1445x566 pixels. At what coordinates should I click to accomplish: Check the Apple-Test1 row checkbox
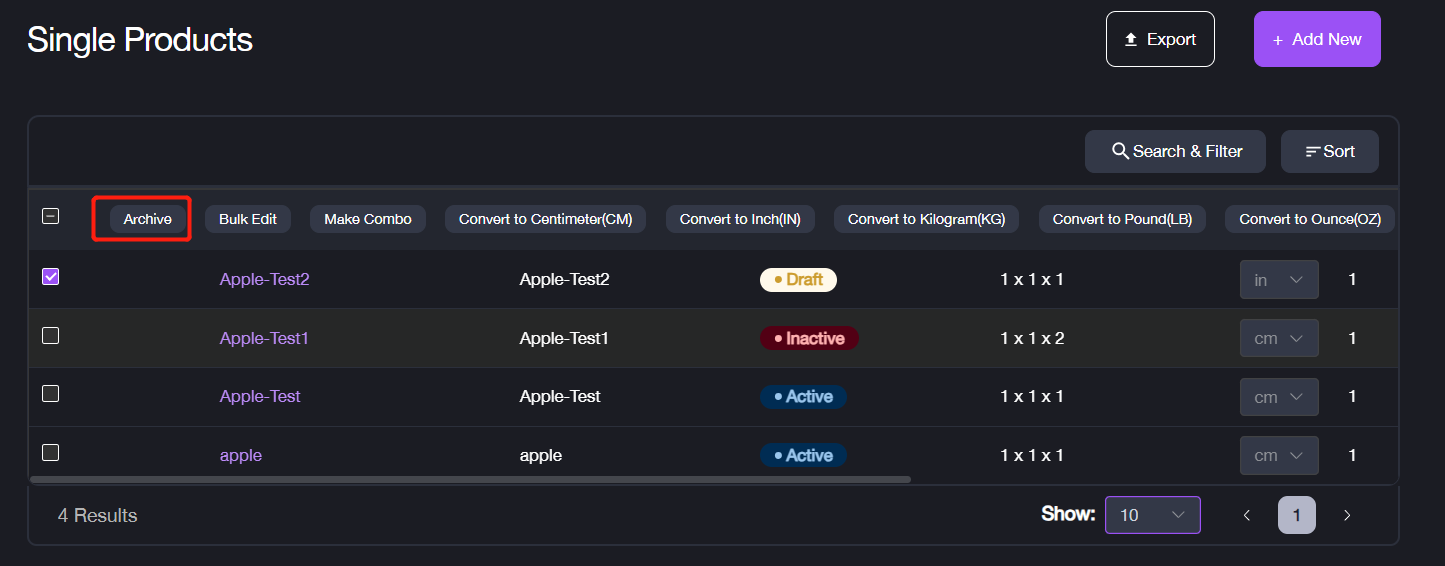(x=50, y=336)
